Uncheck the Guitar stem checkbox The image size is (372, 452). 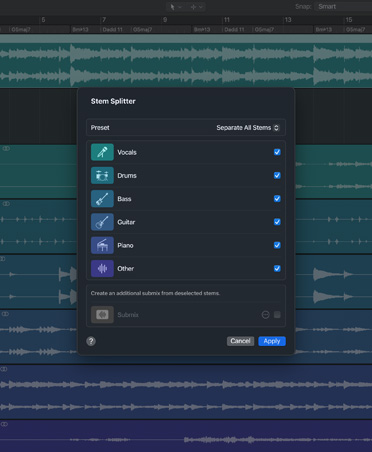tap(277, 222)
